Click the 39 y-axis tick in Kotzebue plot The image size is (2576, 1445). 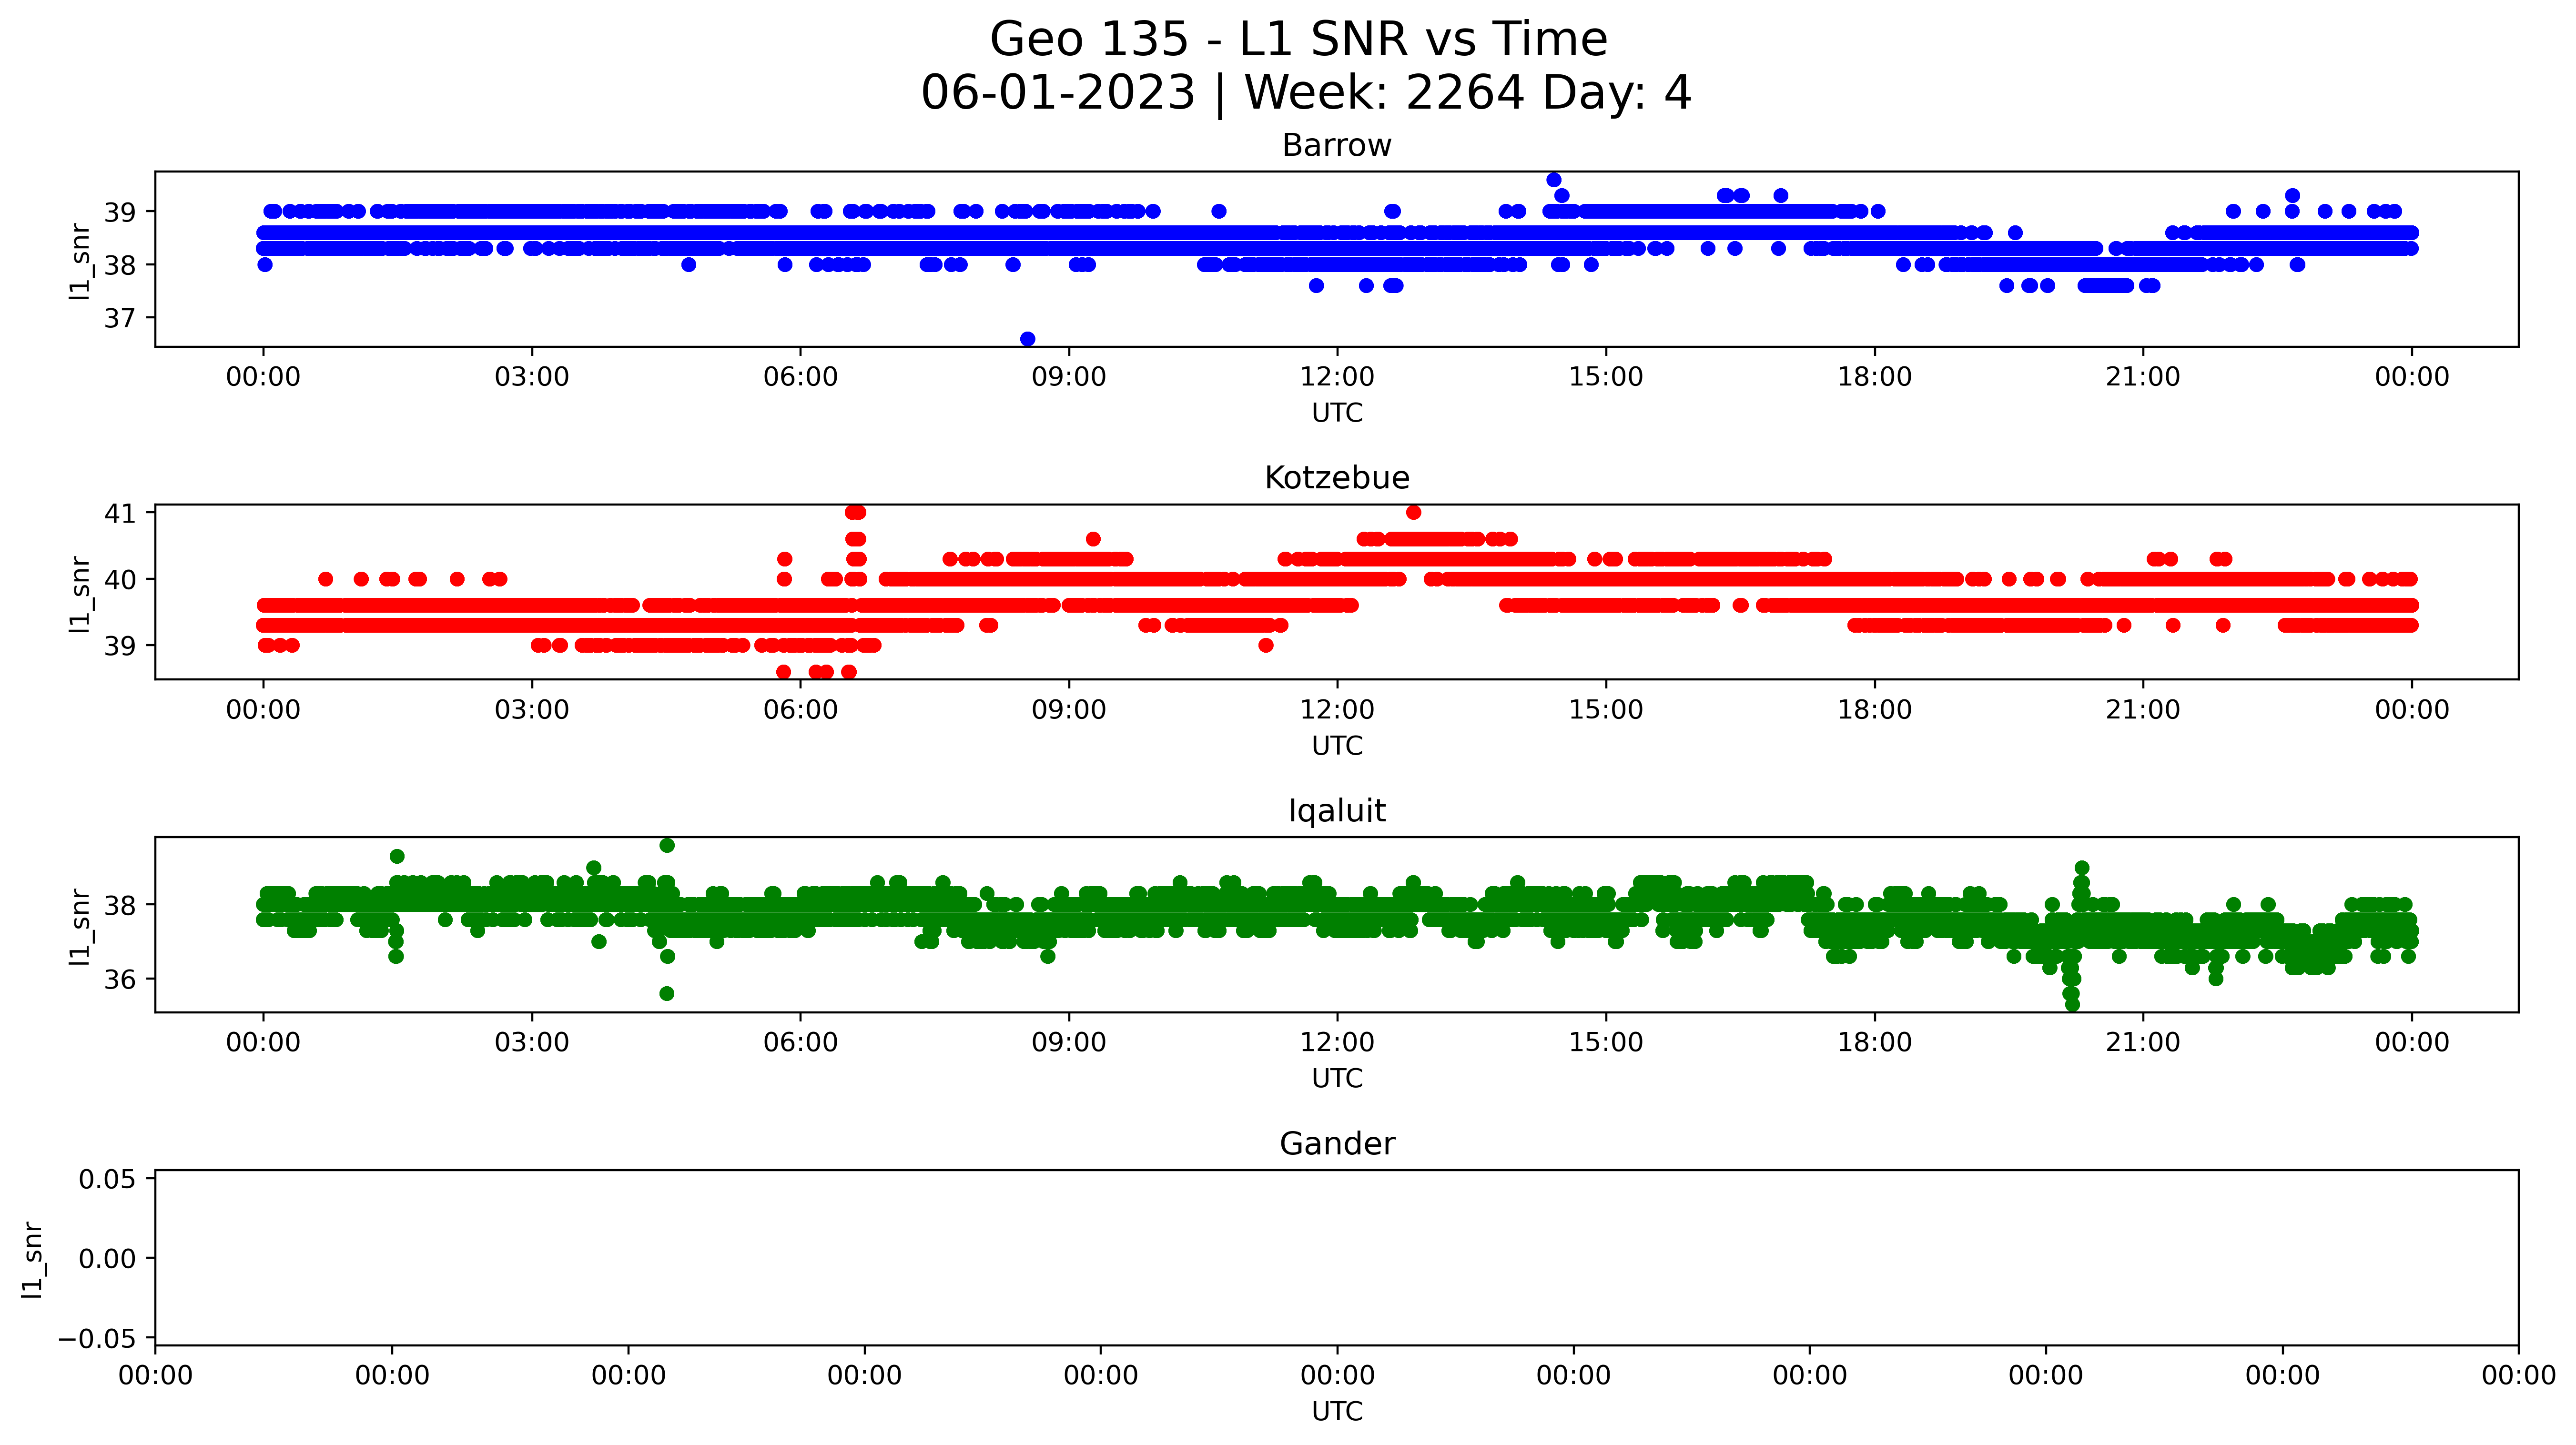[x=120, y=646]
